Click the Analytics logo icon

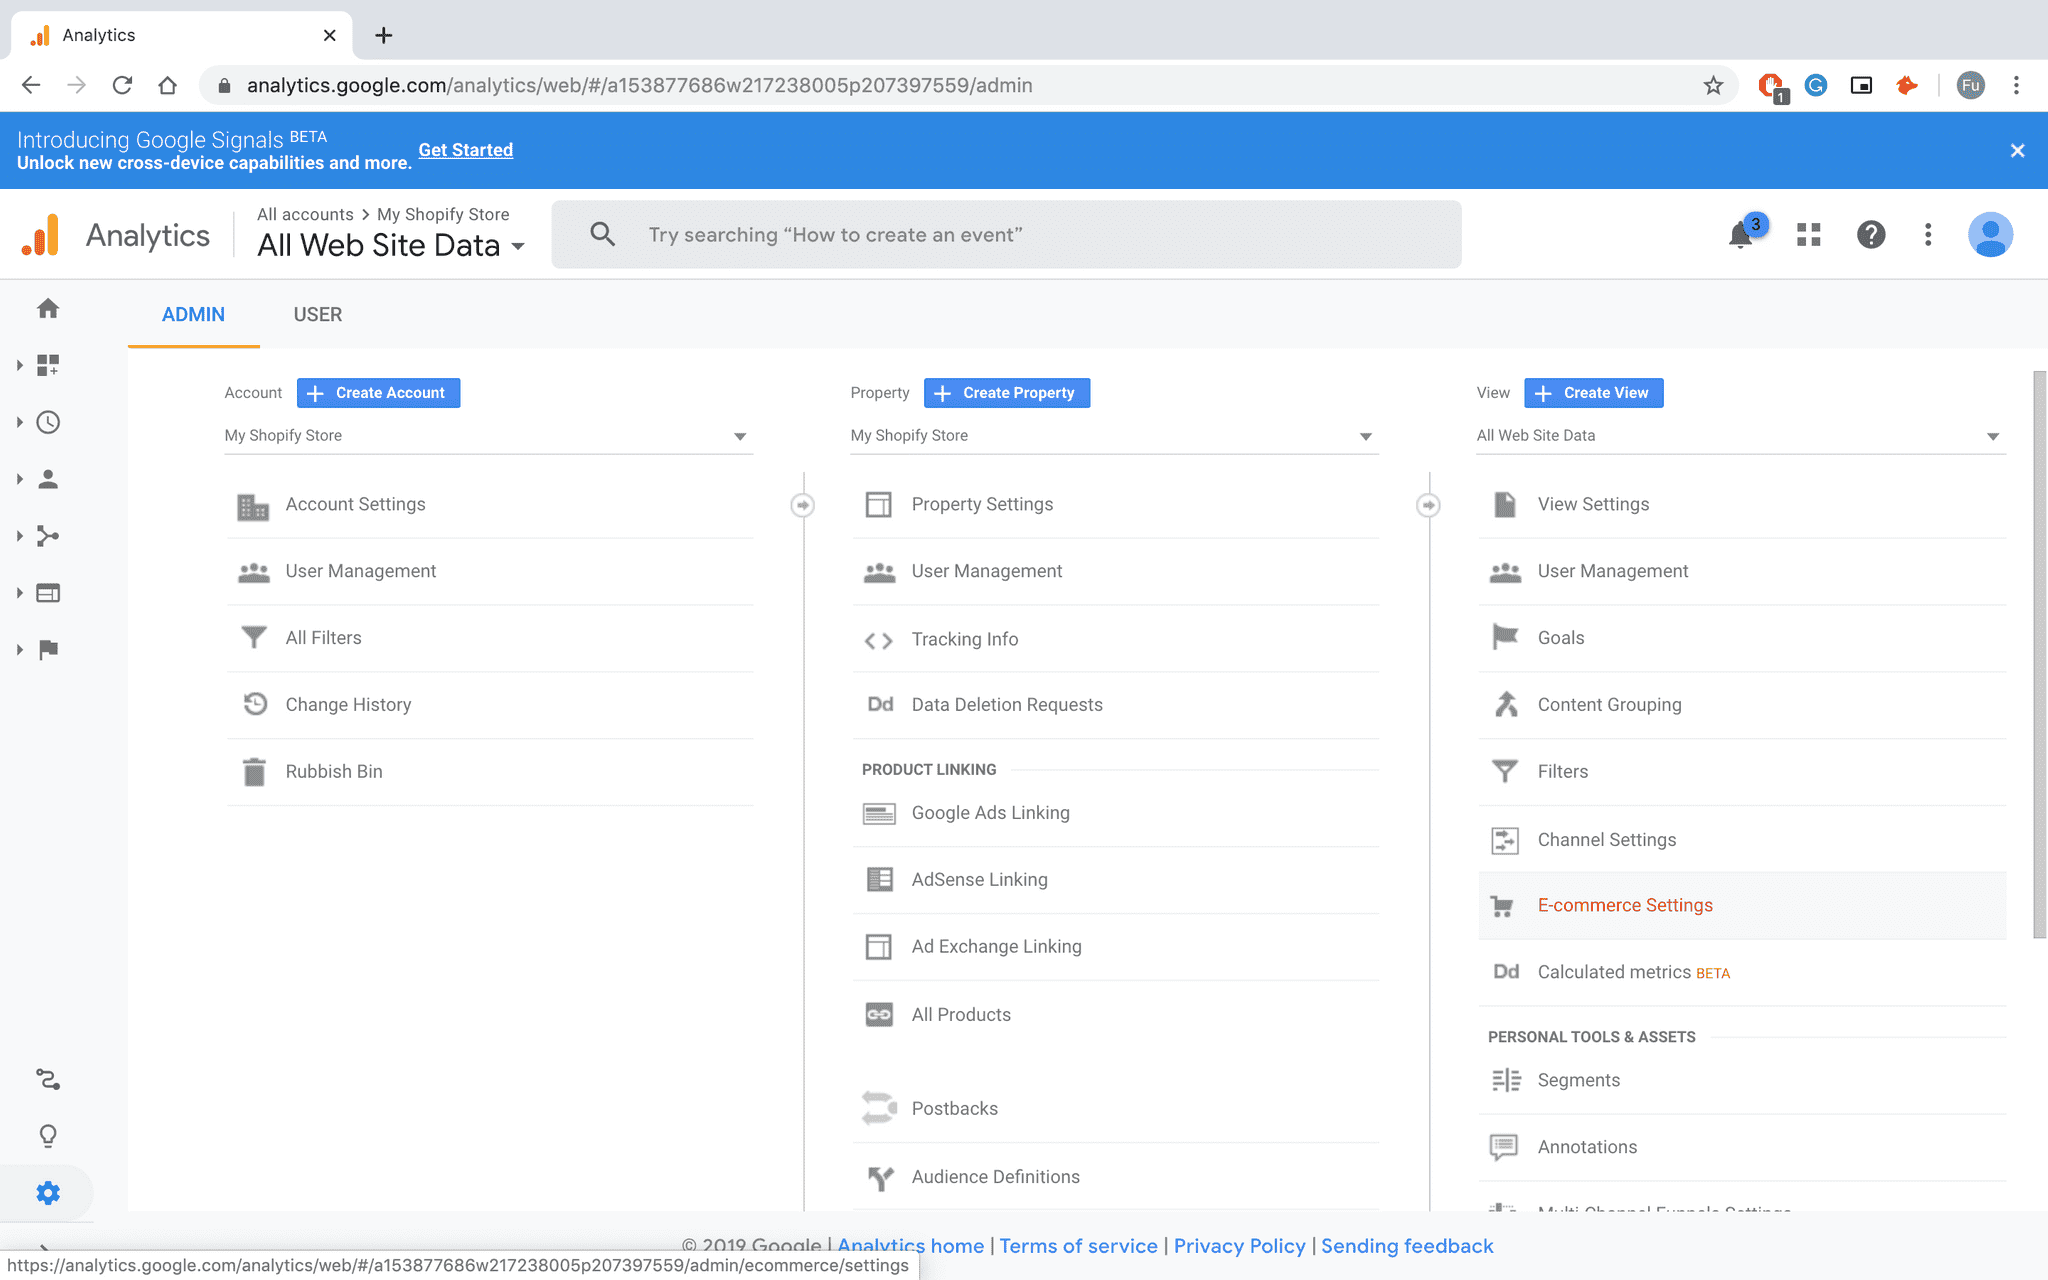pyautogui.click(x=41, y=235)
